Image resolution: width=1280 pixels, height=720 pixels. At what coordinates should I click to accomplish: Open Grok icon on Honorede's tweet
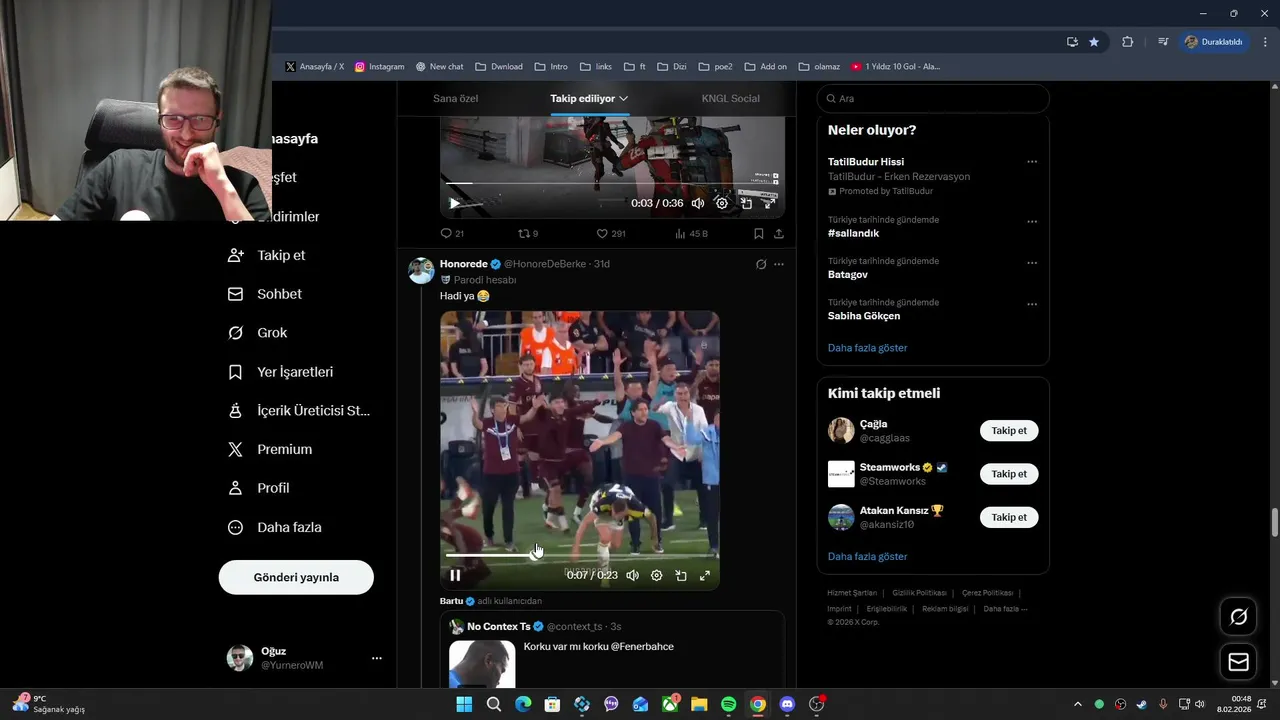(761, 264)
